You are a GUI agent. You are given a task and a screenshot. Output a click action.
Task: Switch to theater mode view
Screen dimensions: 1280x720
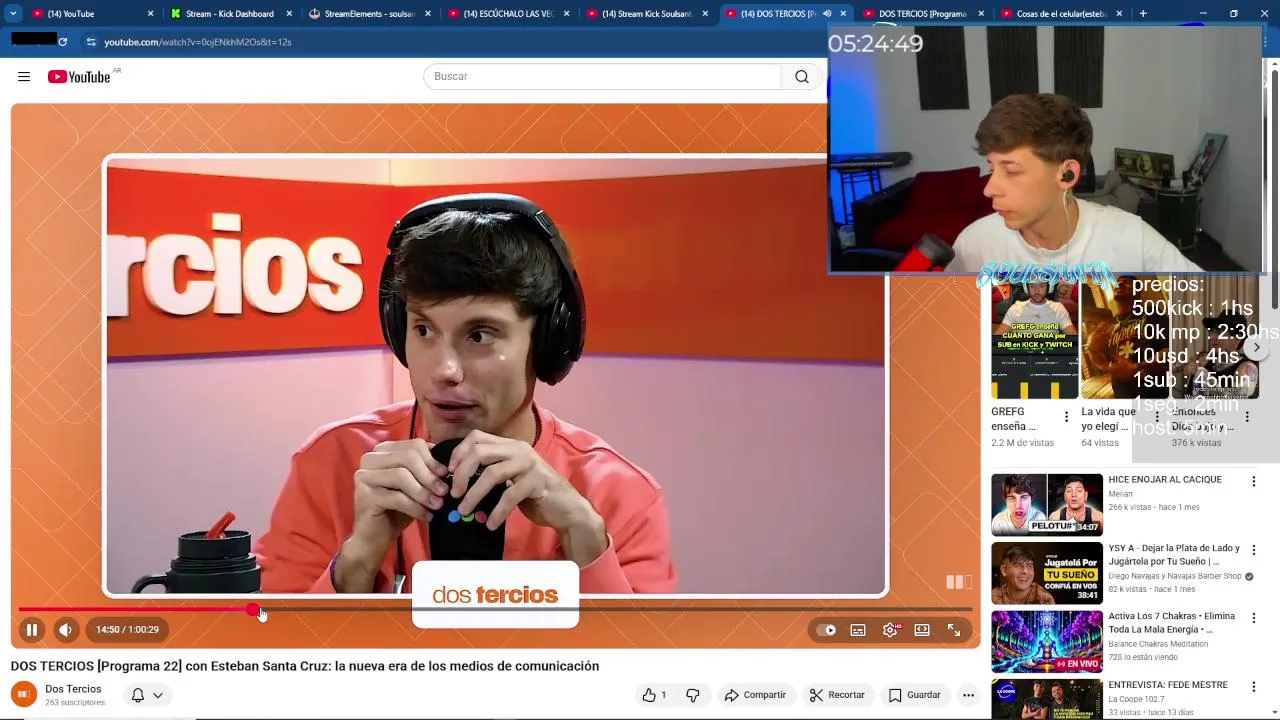pyautogui.click(x=922, y=630)
